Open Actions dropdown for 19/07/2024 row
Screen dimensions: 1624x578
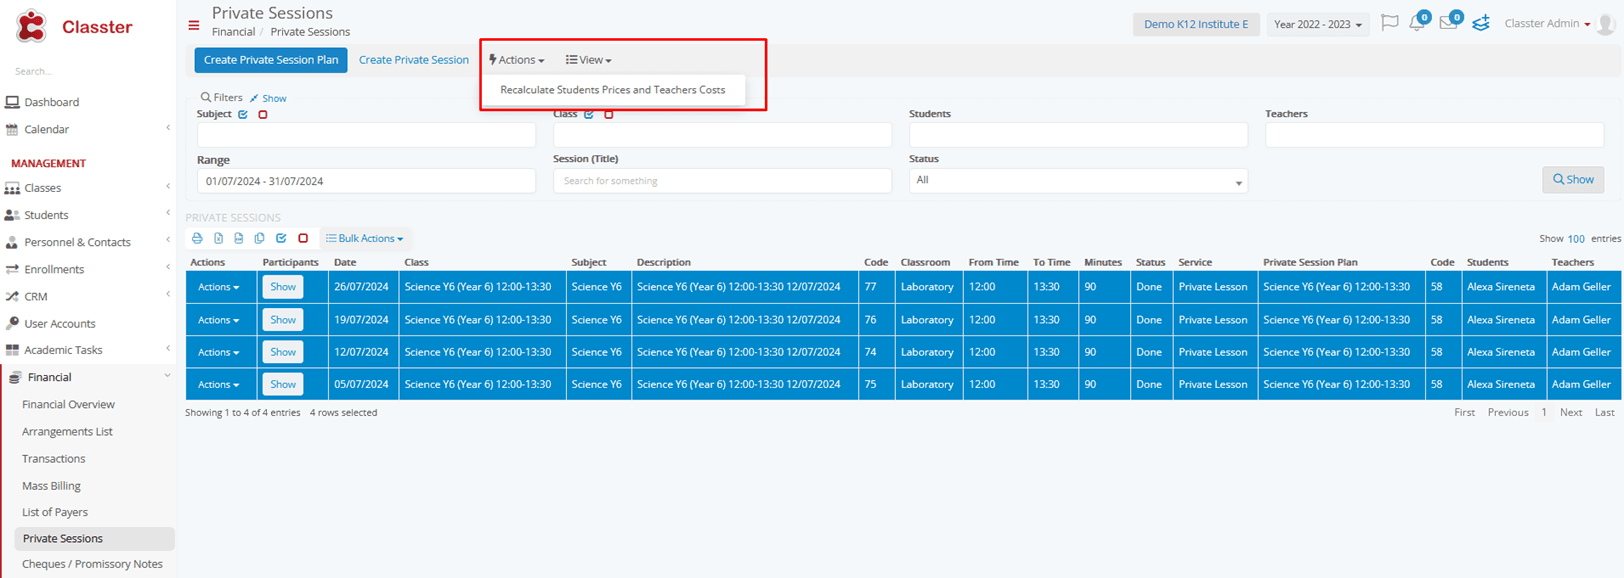pos(218,320)
